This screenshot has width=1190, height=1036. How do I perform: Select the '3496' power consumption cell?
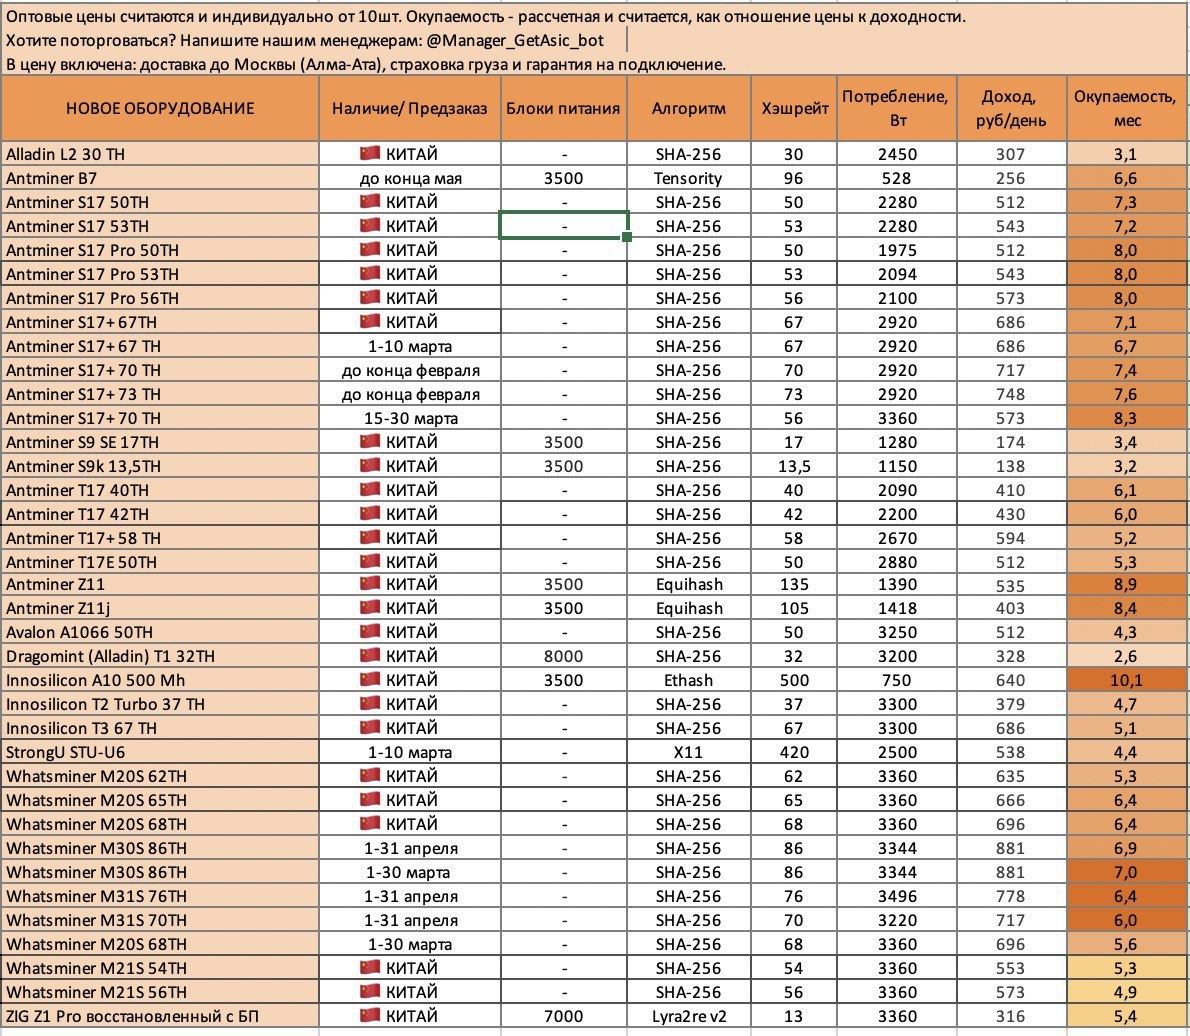(897, 896)
